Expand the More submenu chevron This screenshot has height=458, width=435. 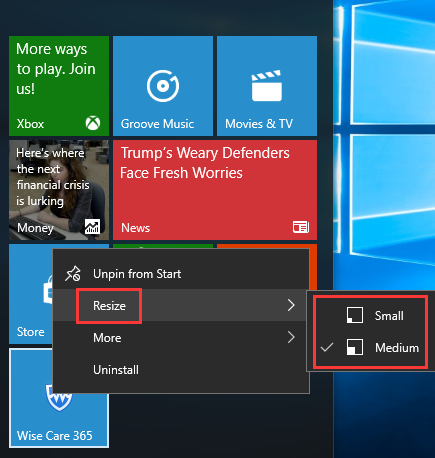[x=291, y=337]
